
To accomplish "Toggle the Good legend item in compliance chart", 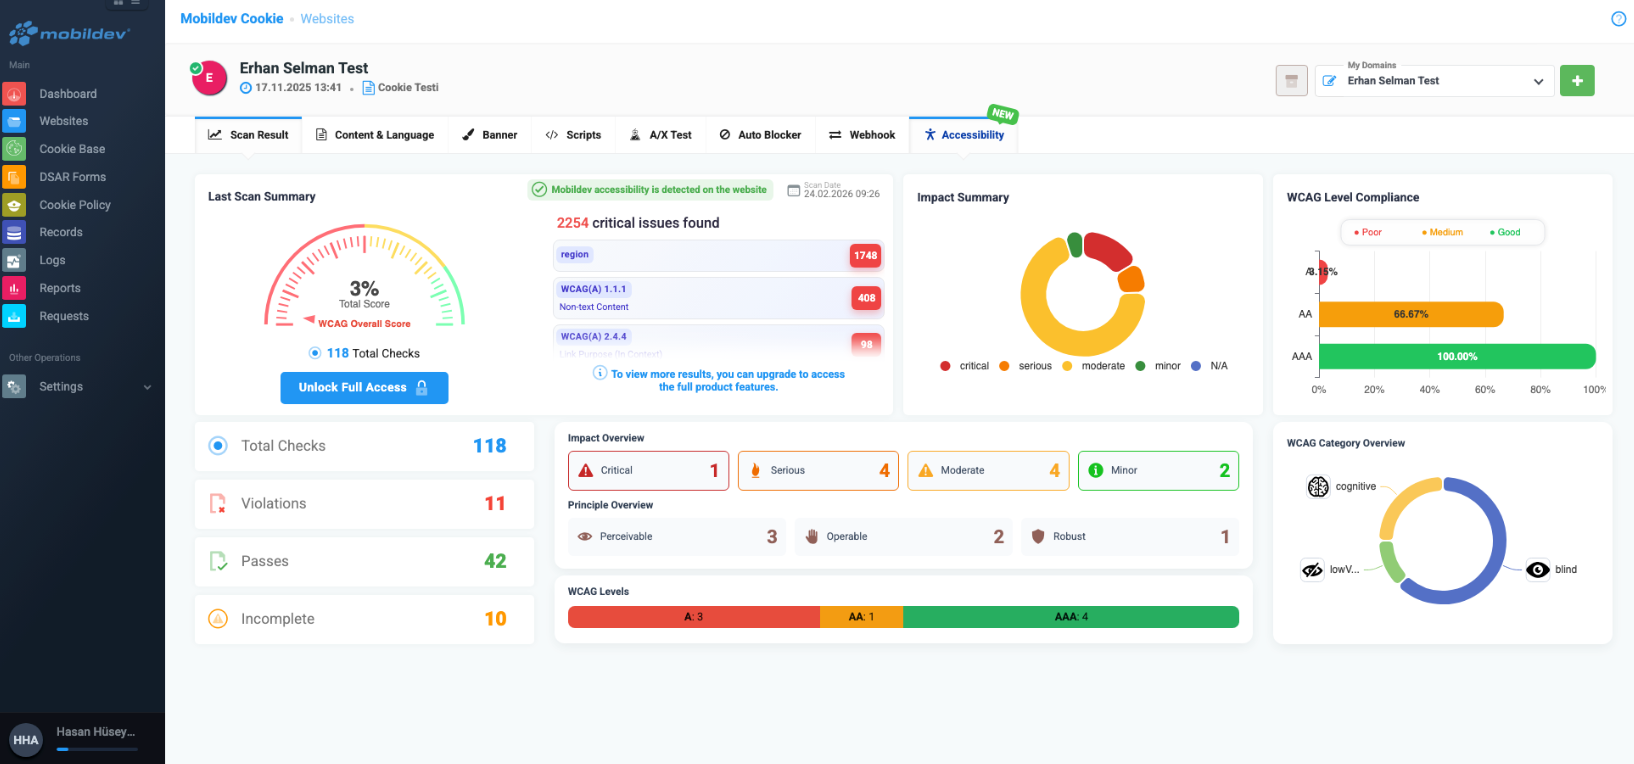I will (1504, 232).
